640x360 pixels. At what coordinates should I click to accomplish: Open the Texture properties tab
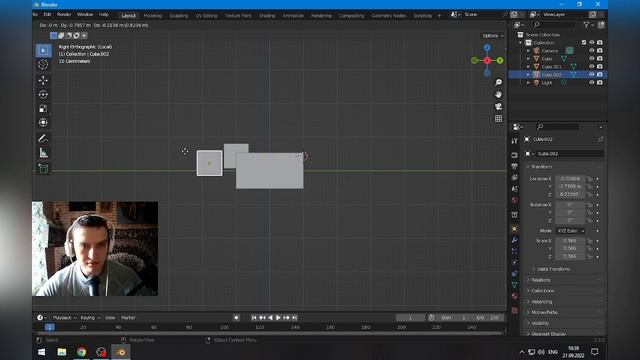click(x=515, y=310)
